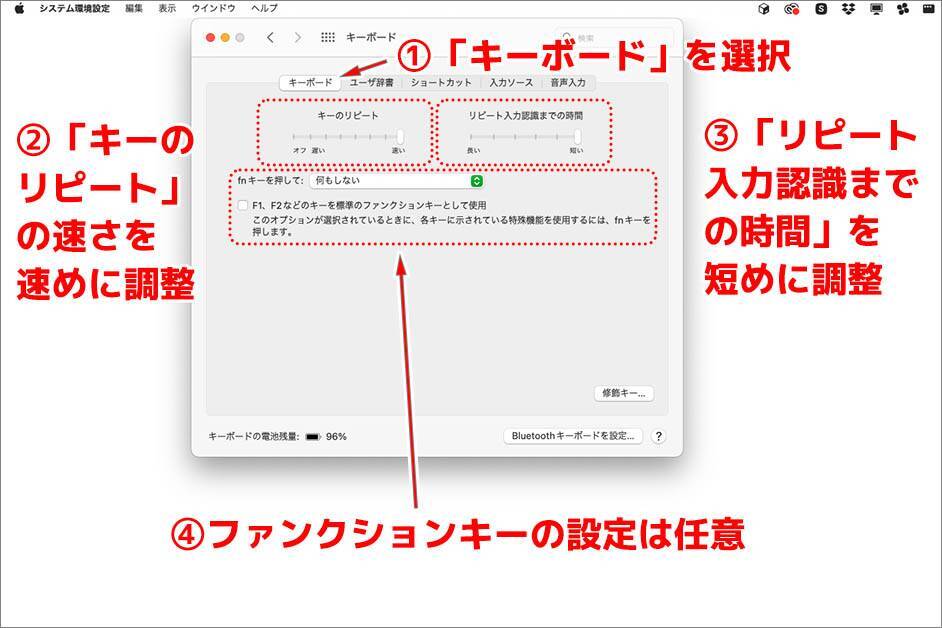Click the S app icon in the menu bar
The image size is (942, 628).
click(x=821, y=8)
